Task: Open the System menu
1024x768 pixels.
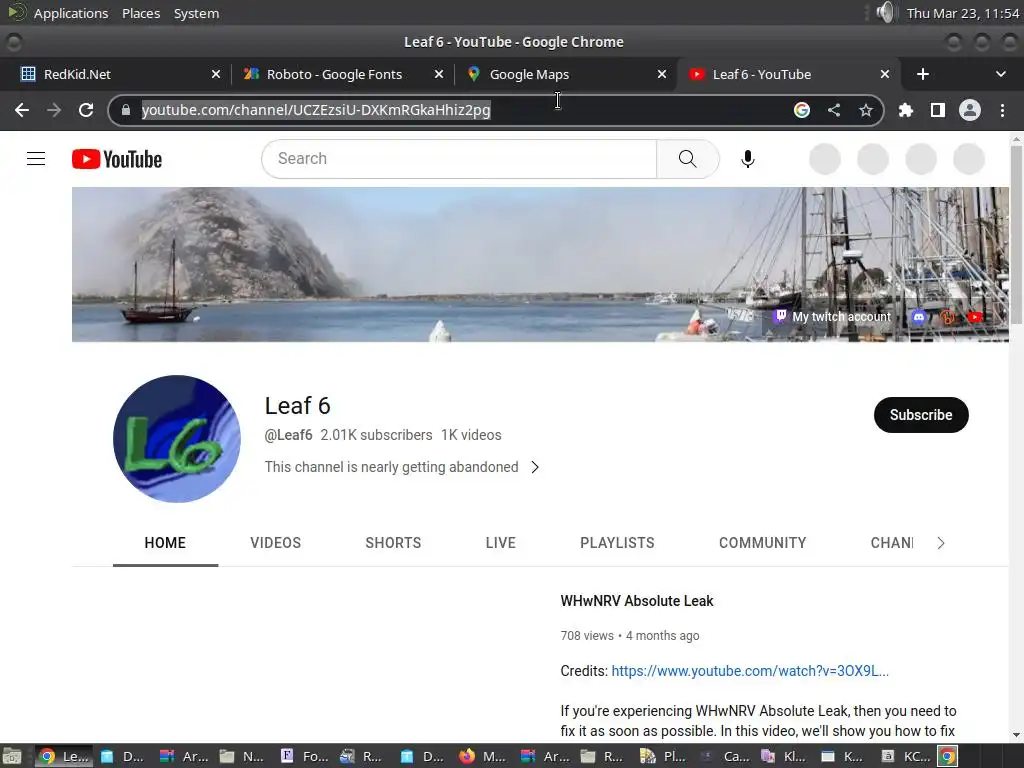Action: (197, 13)
